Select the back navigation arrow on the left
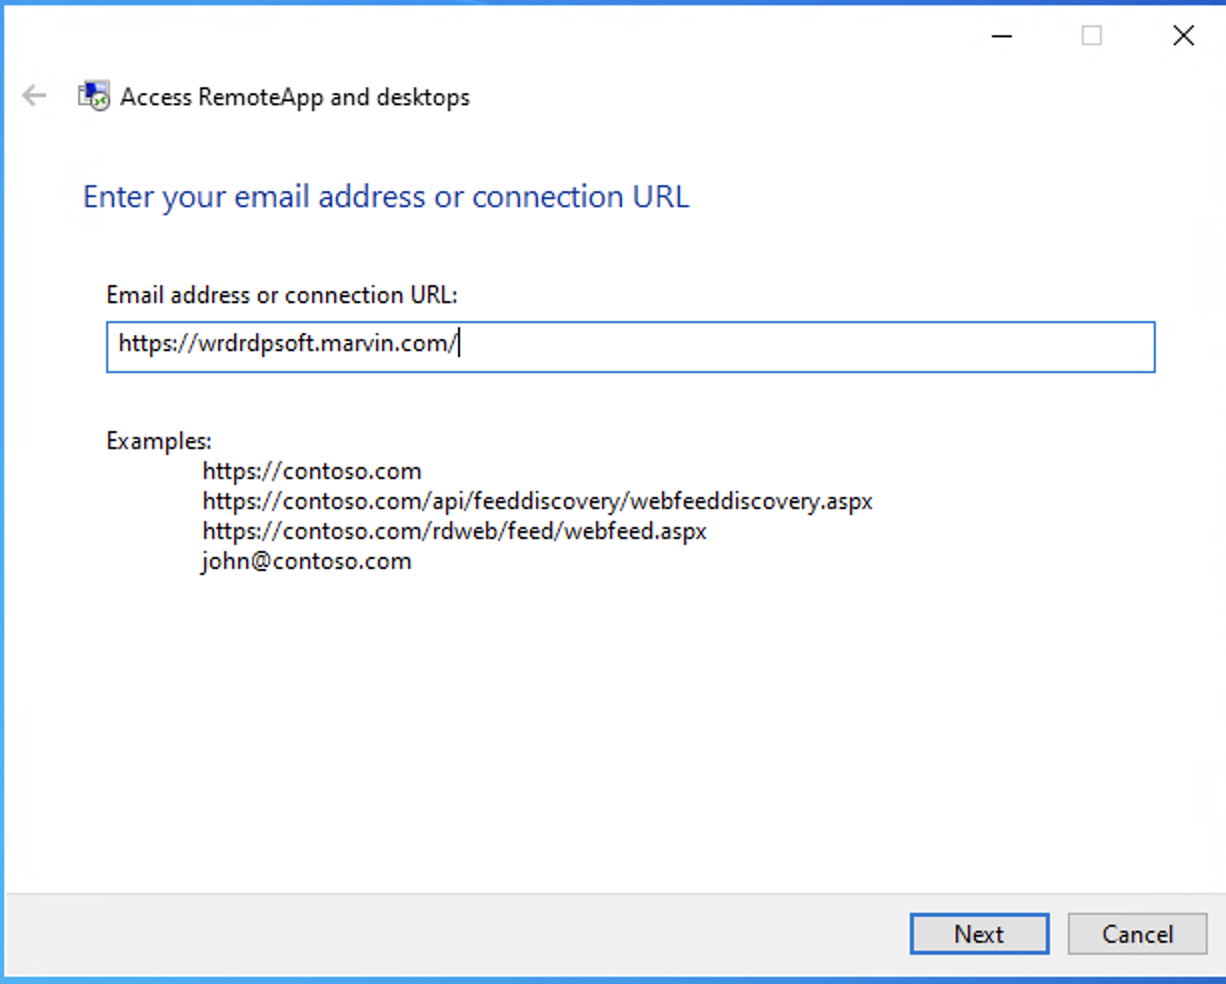 click(x=34, y=95)
